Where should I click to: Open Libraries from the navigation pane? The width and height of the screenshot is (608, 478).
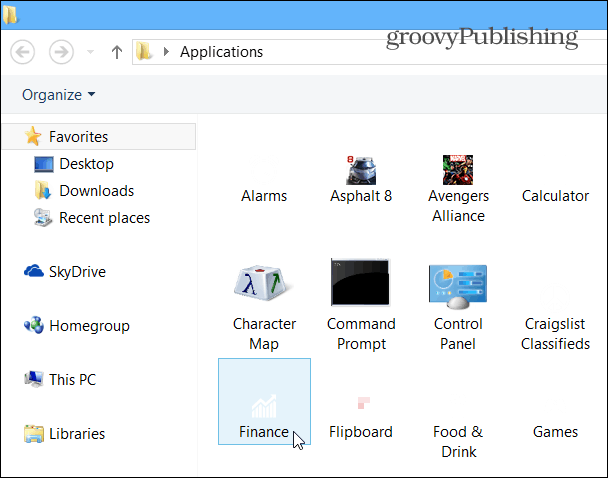77,434
